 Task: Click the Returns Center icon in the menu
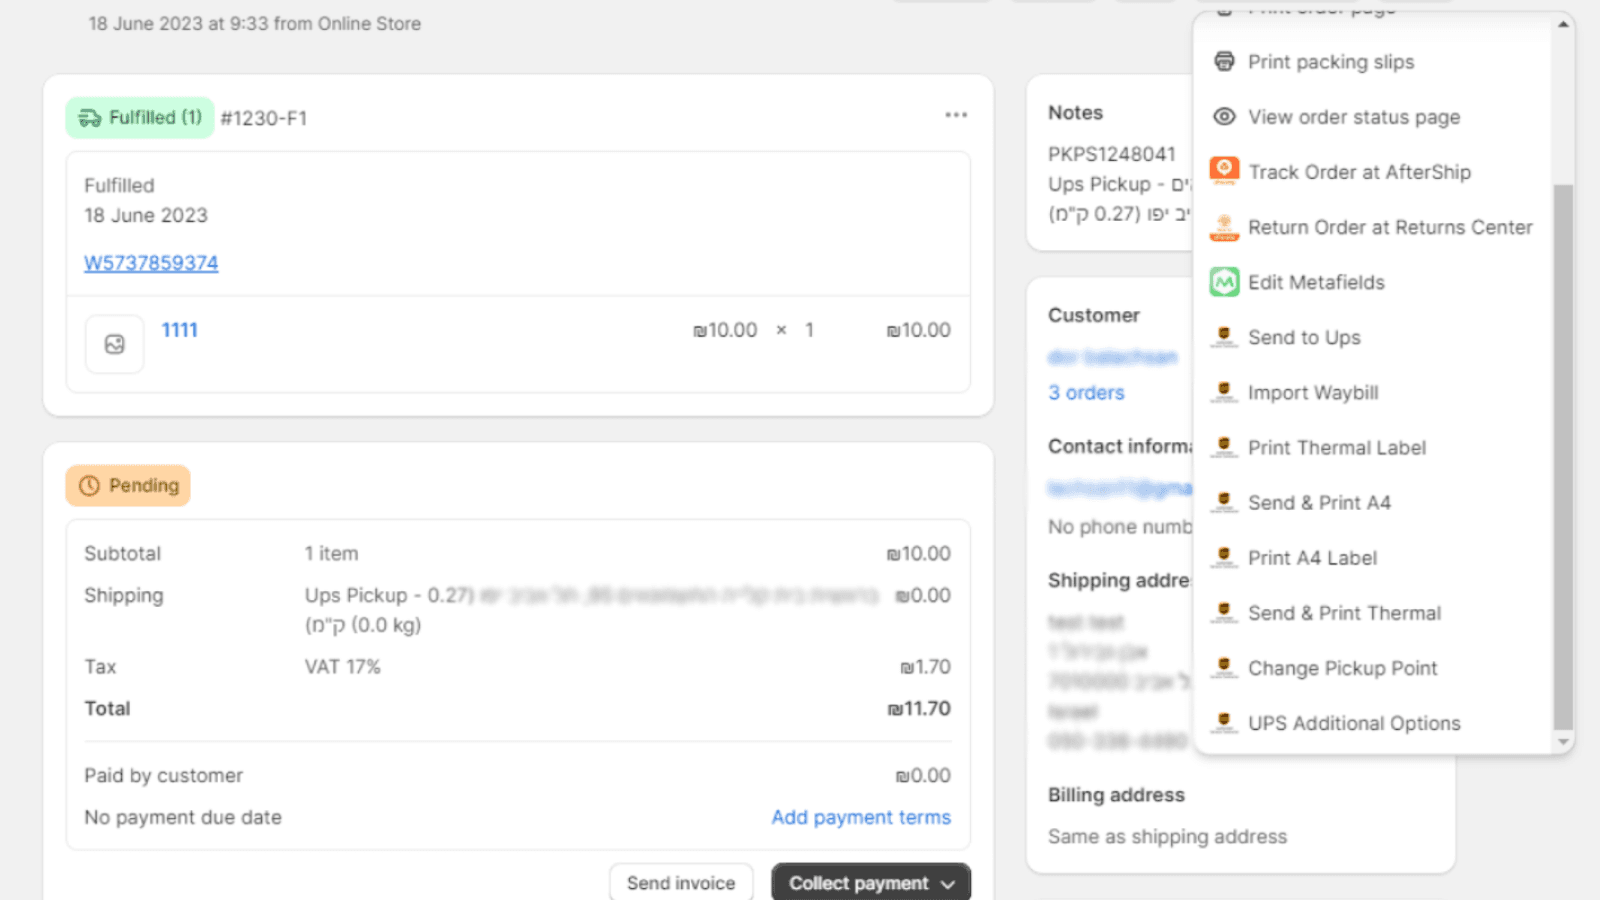coord(1224,227)
